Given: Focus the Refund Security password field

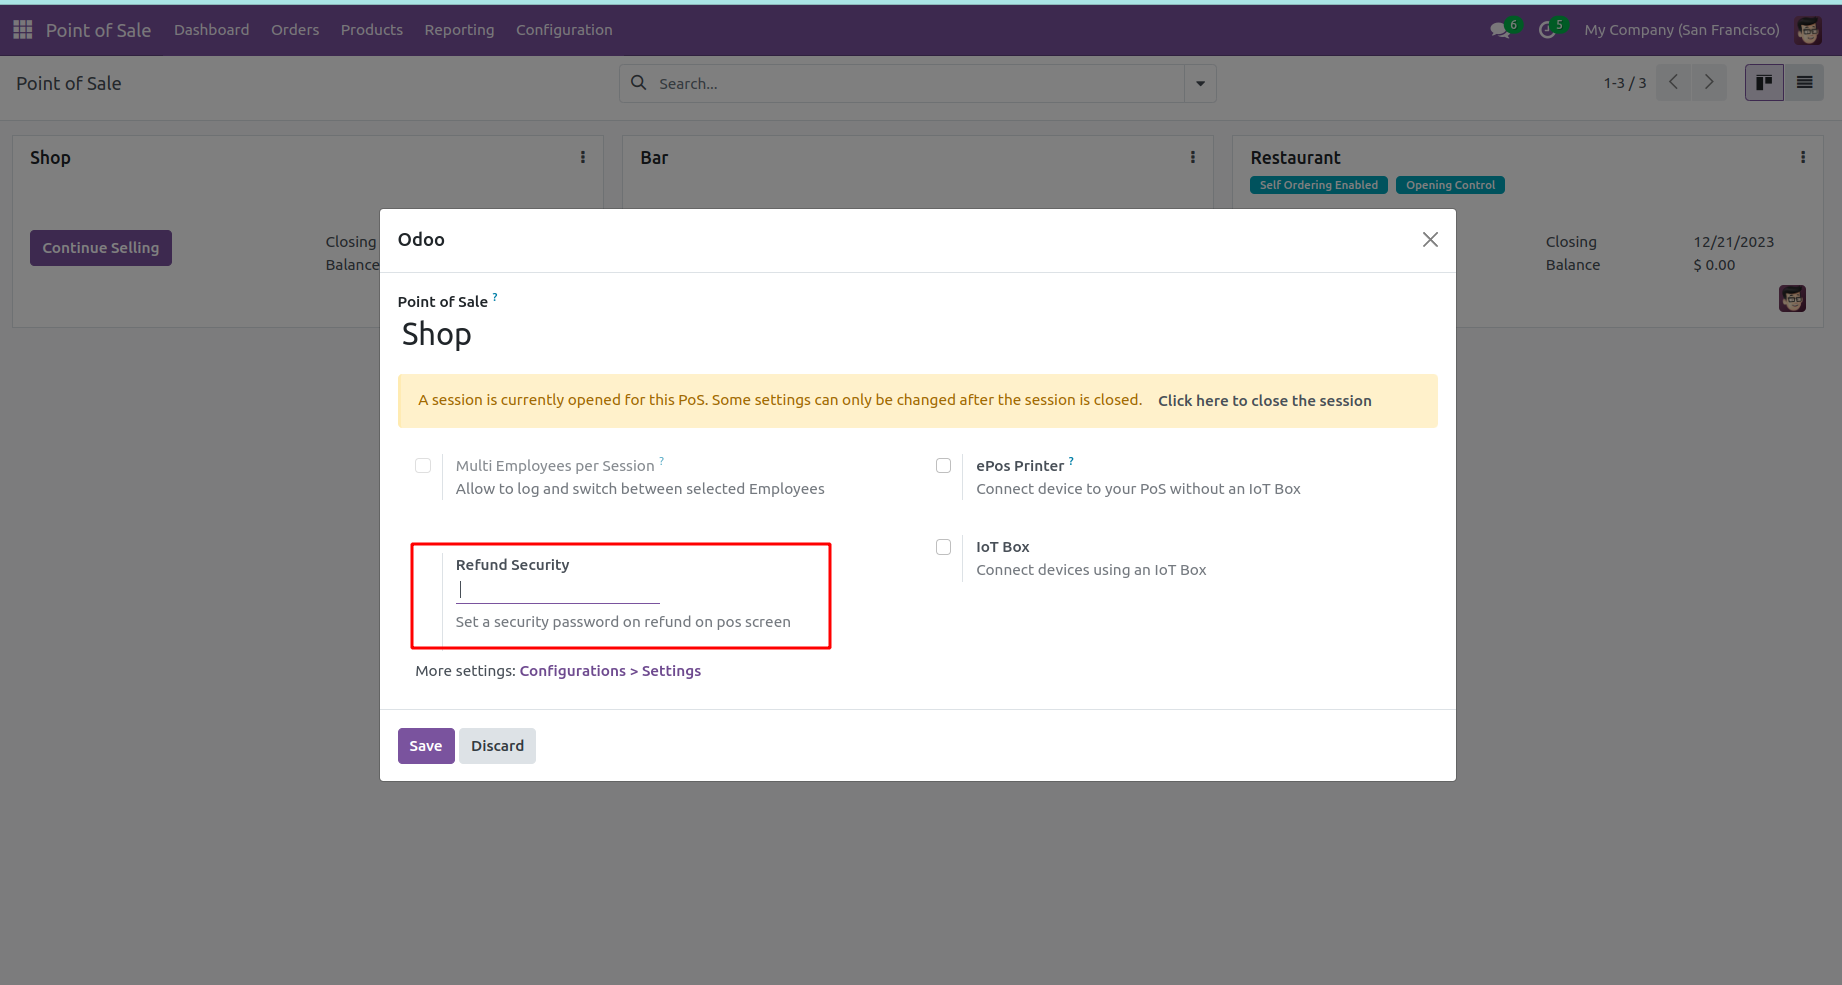Looking at the screenshot, I should pyautogui.click(x=557, y=591).
